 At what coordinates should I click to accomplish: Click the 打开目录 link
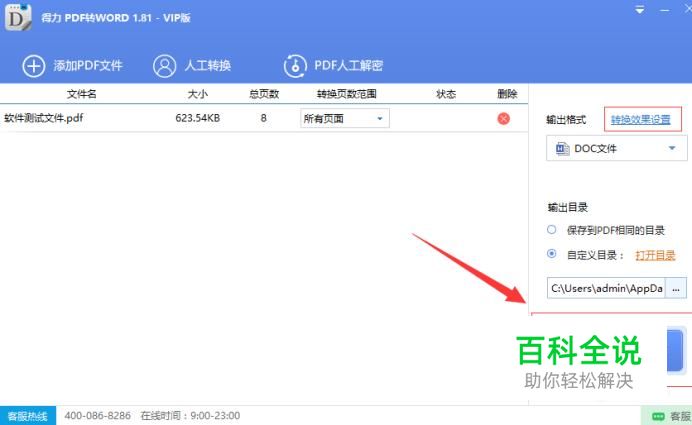(655, 255)
